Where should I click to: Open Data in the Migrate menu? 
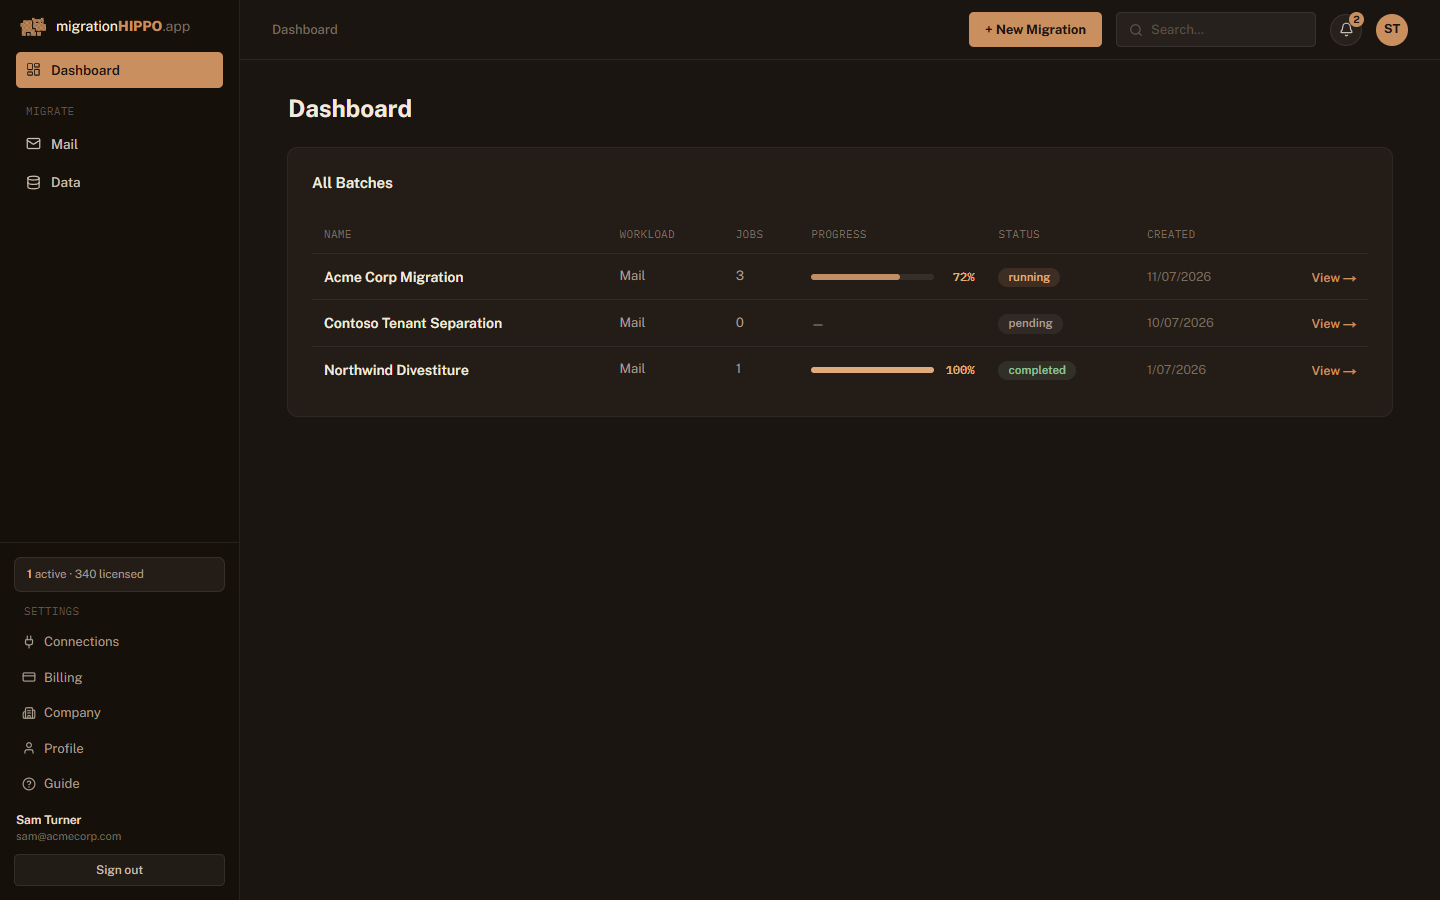click(119, 182)
